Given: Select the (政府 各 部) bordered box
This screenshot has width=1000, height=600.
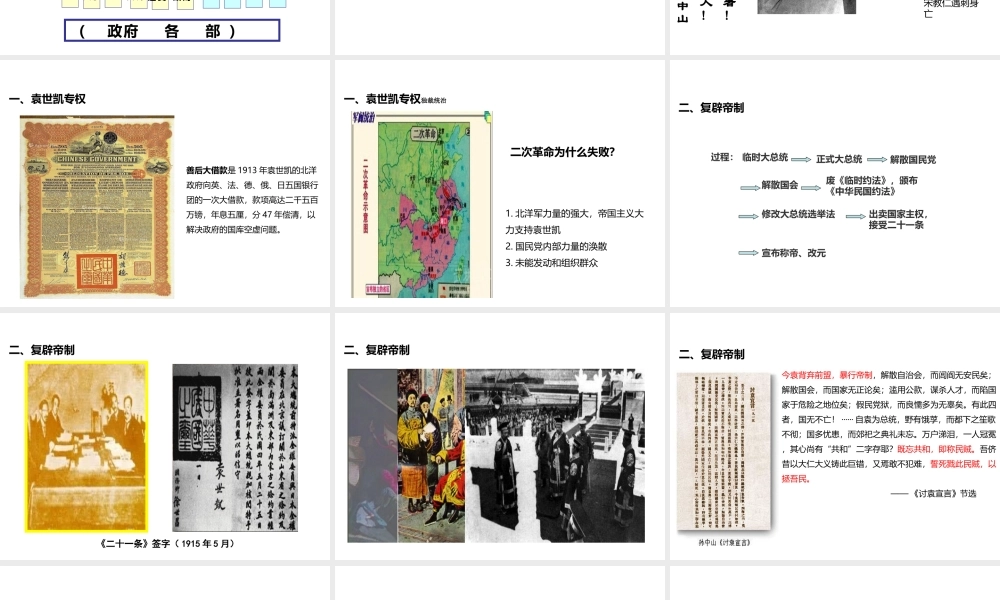Looking at the screenshot, I should click(172, 31).
